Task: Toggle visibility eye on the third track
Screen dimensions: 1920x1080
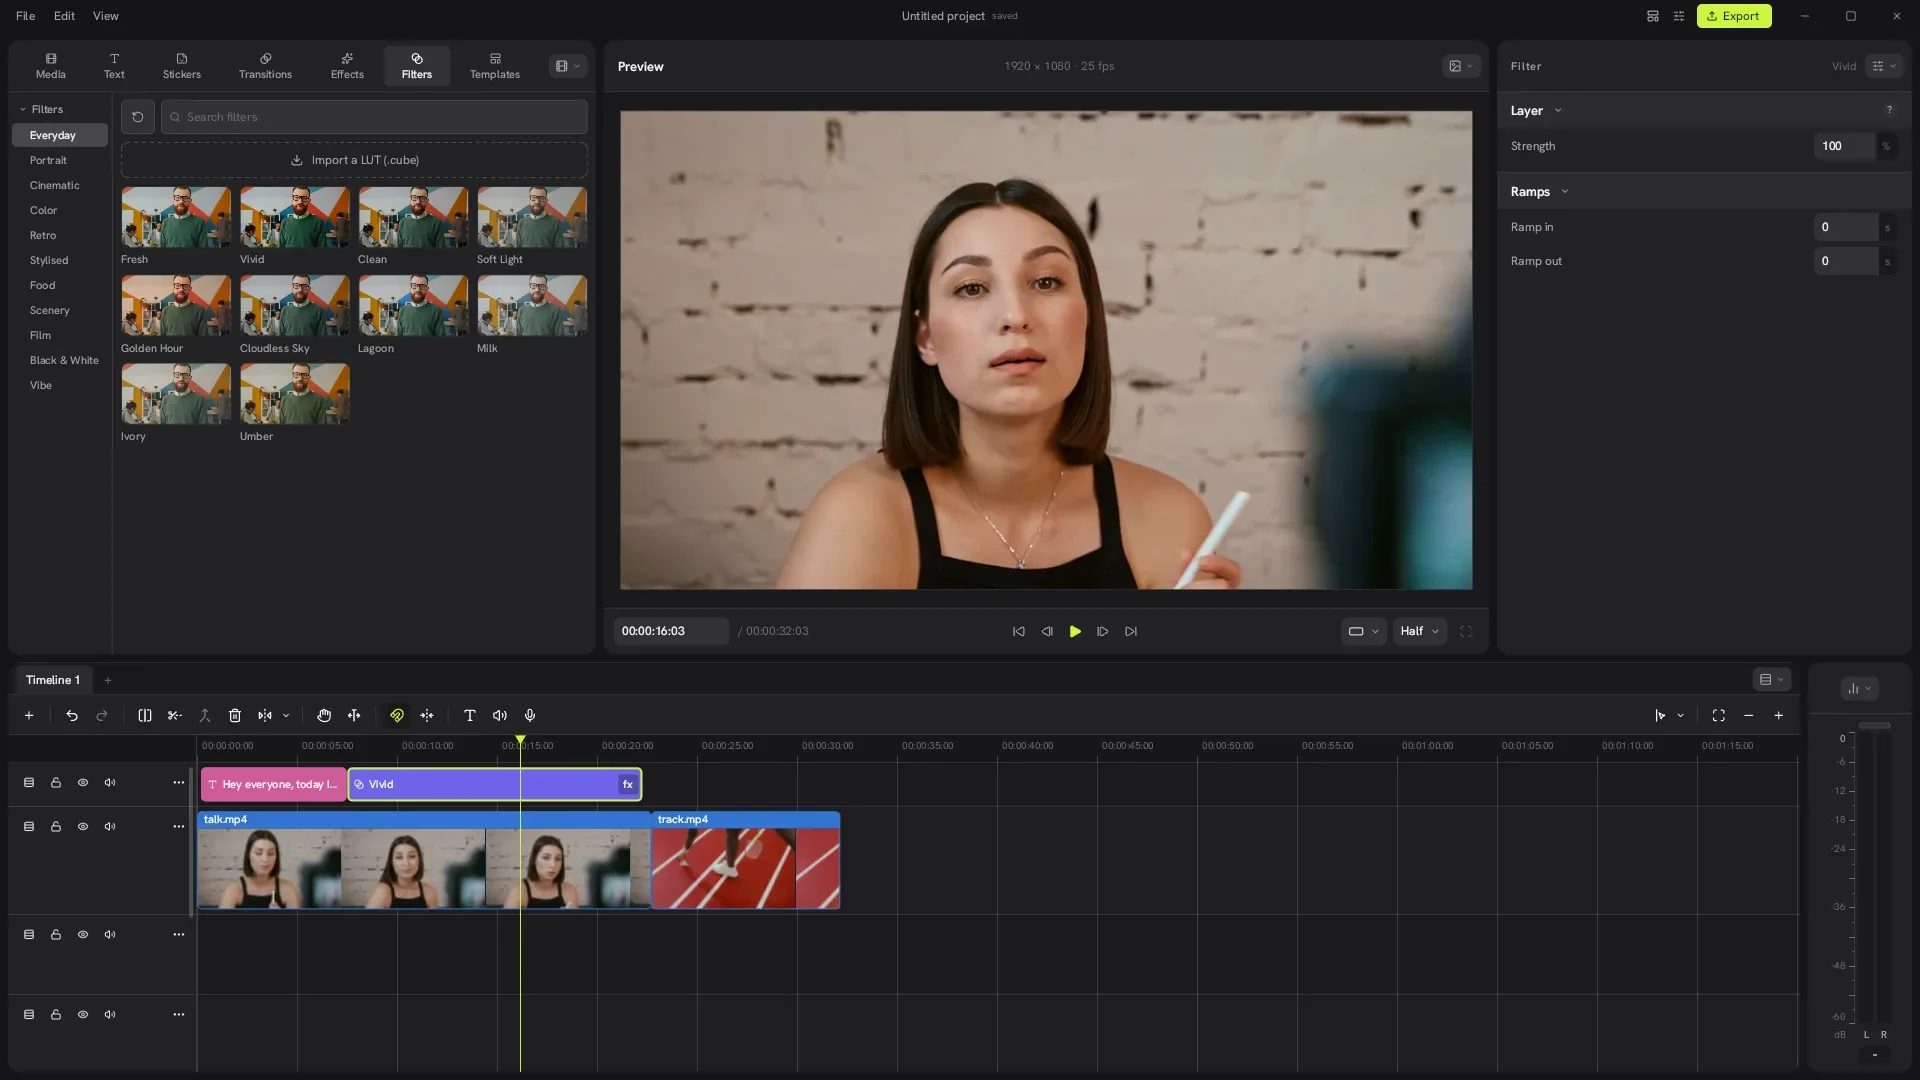Action: click(x=83, y=935)
